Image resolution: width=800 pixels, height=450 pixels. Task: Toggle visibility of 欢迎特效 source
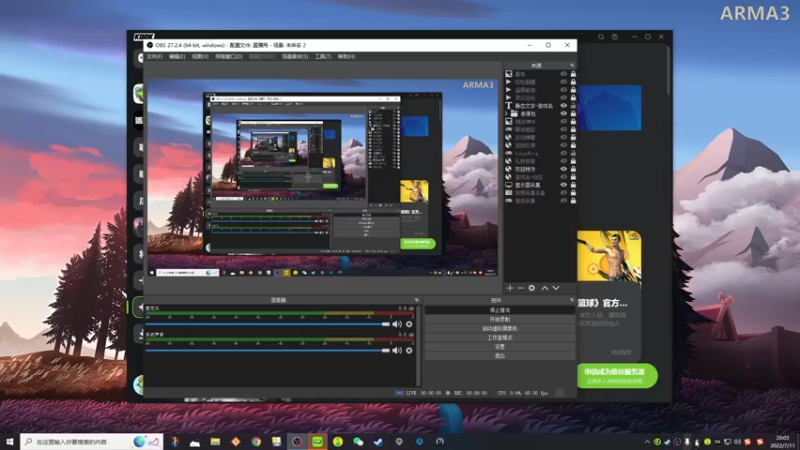click(x=564, y=169)
